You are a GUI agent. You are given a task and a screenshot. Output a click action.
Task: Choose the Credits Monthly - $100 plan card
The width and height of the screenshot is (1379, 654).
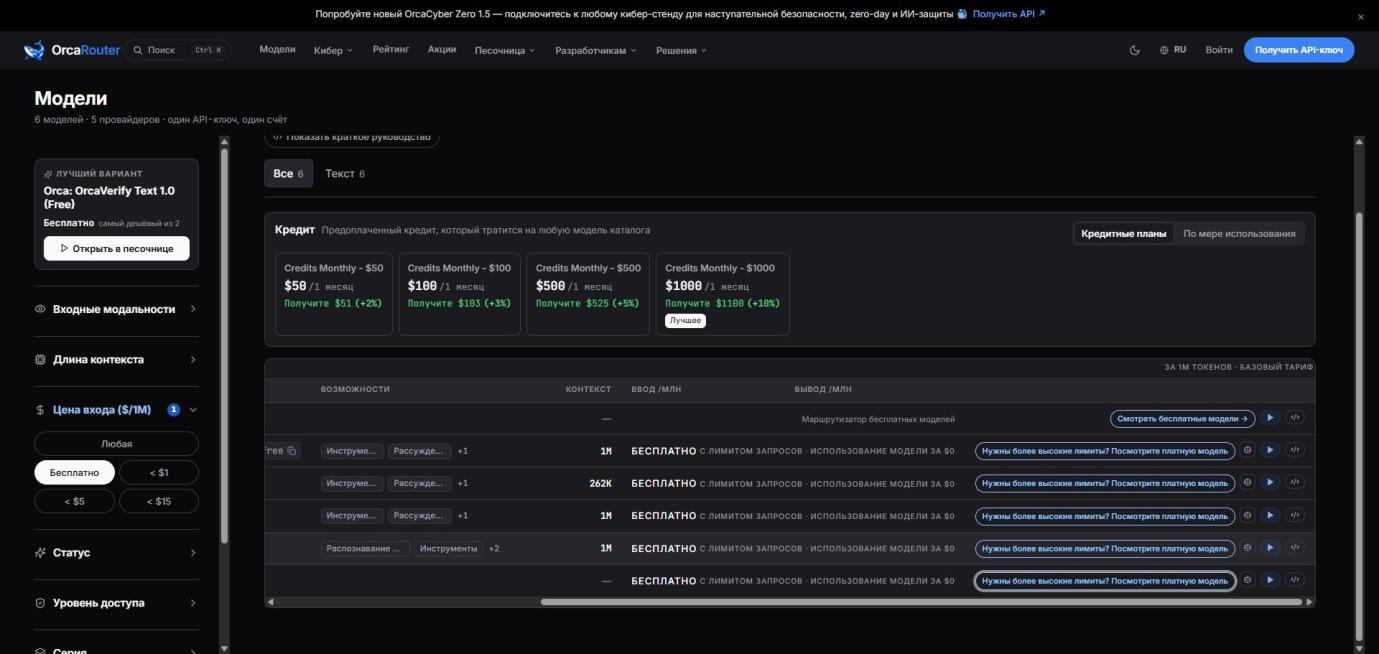pos(459,294)
